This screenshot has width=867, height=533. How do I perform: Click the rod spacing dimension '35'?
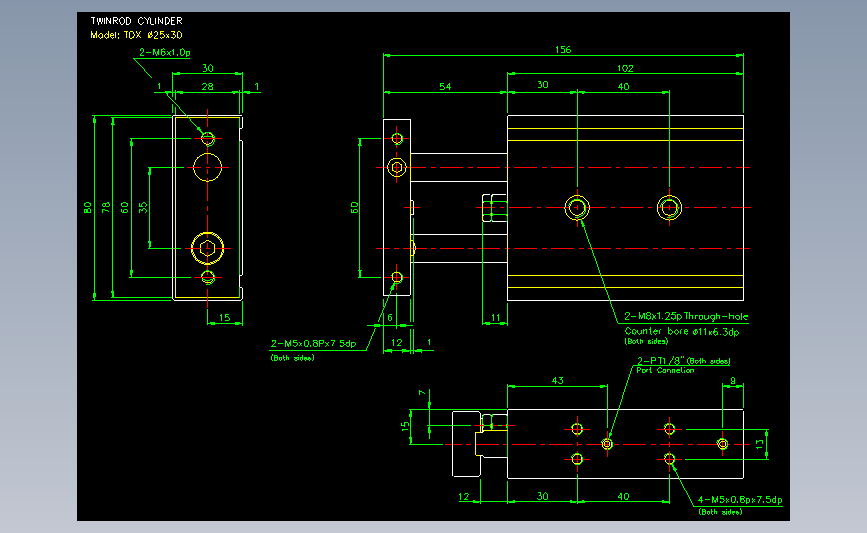143,208
